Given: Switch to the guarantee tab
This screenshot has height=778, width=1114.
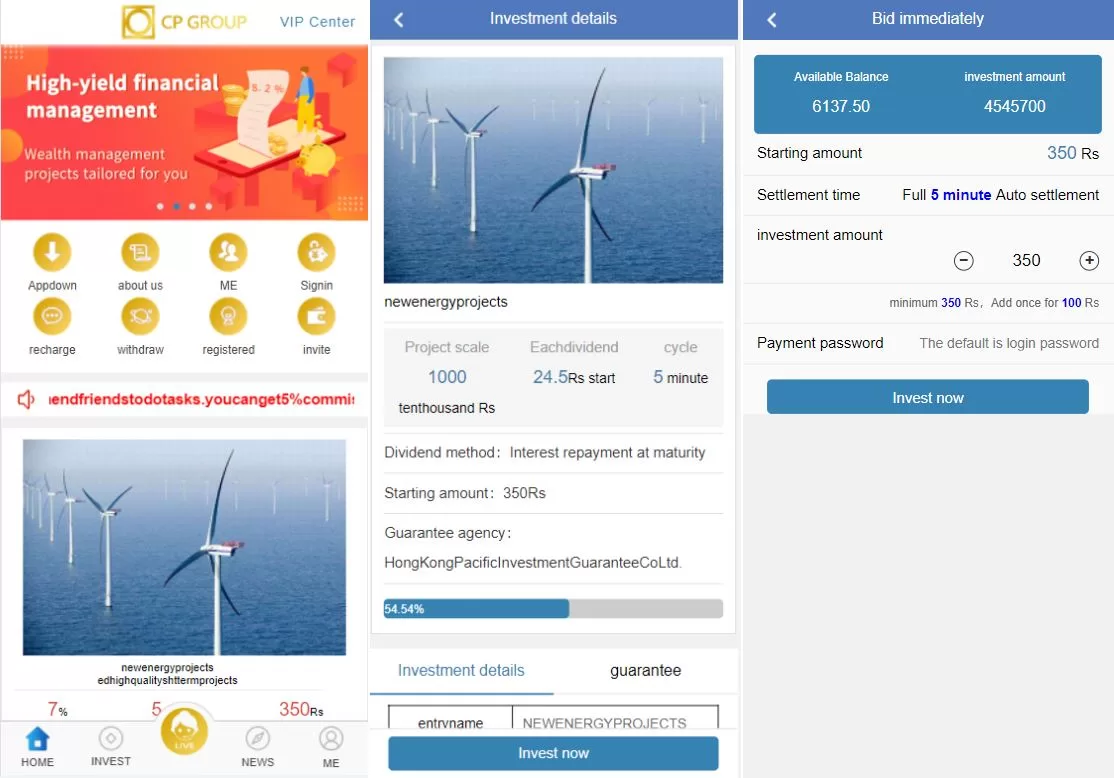Looking at the screenshot, I should (645, 671).
